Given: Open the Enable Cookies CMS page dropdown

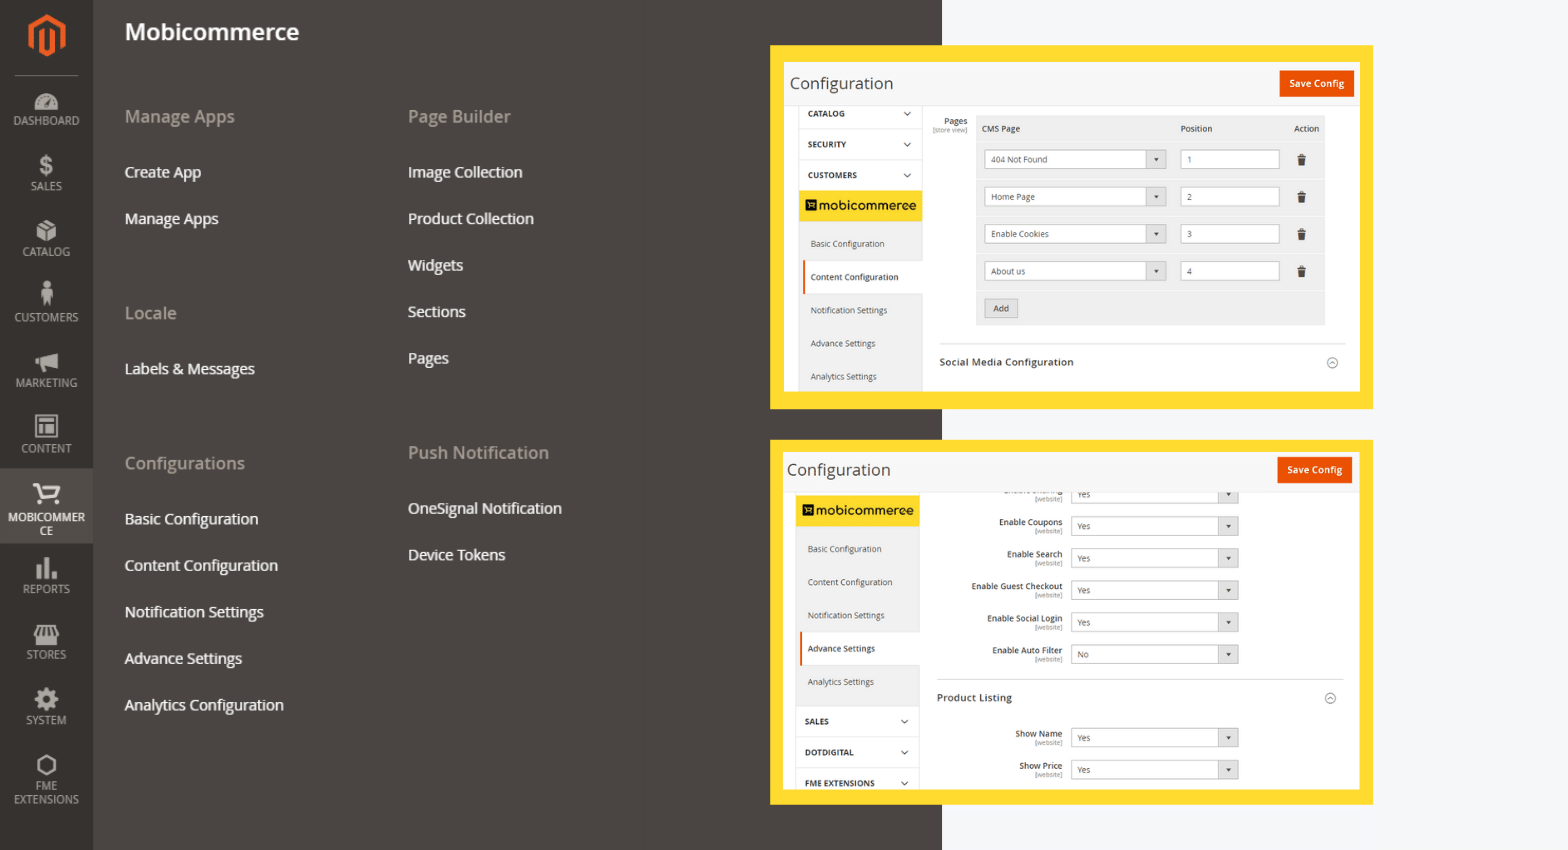Looking at the screenshot, I should point(1075,234).
